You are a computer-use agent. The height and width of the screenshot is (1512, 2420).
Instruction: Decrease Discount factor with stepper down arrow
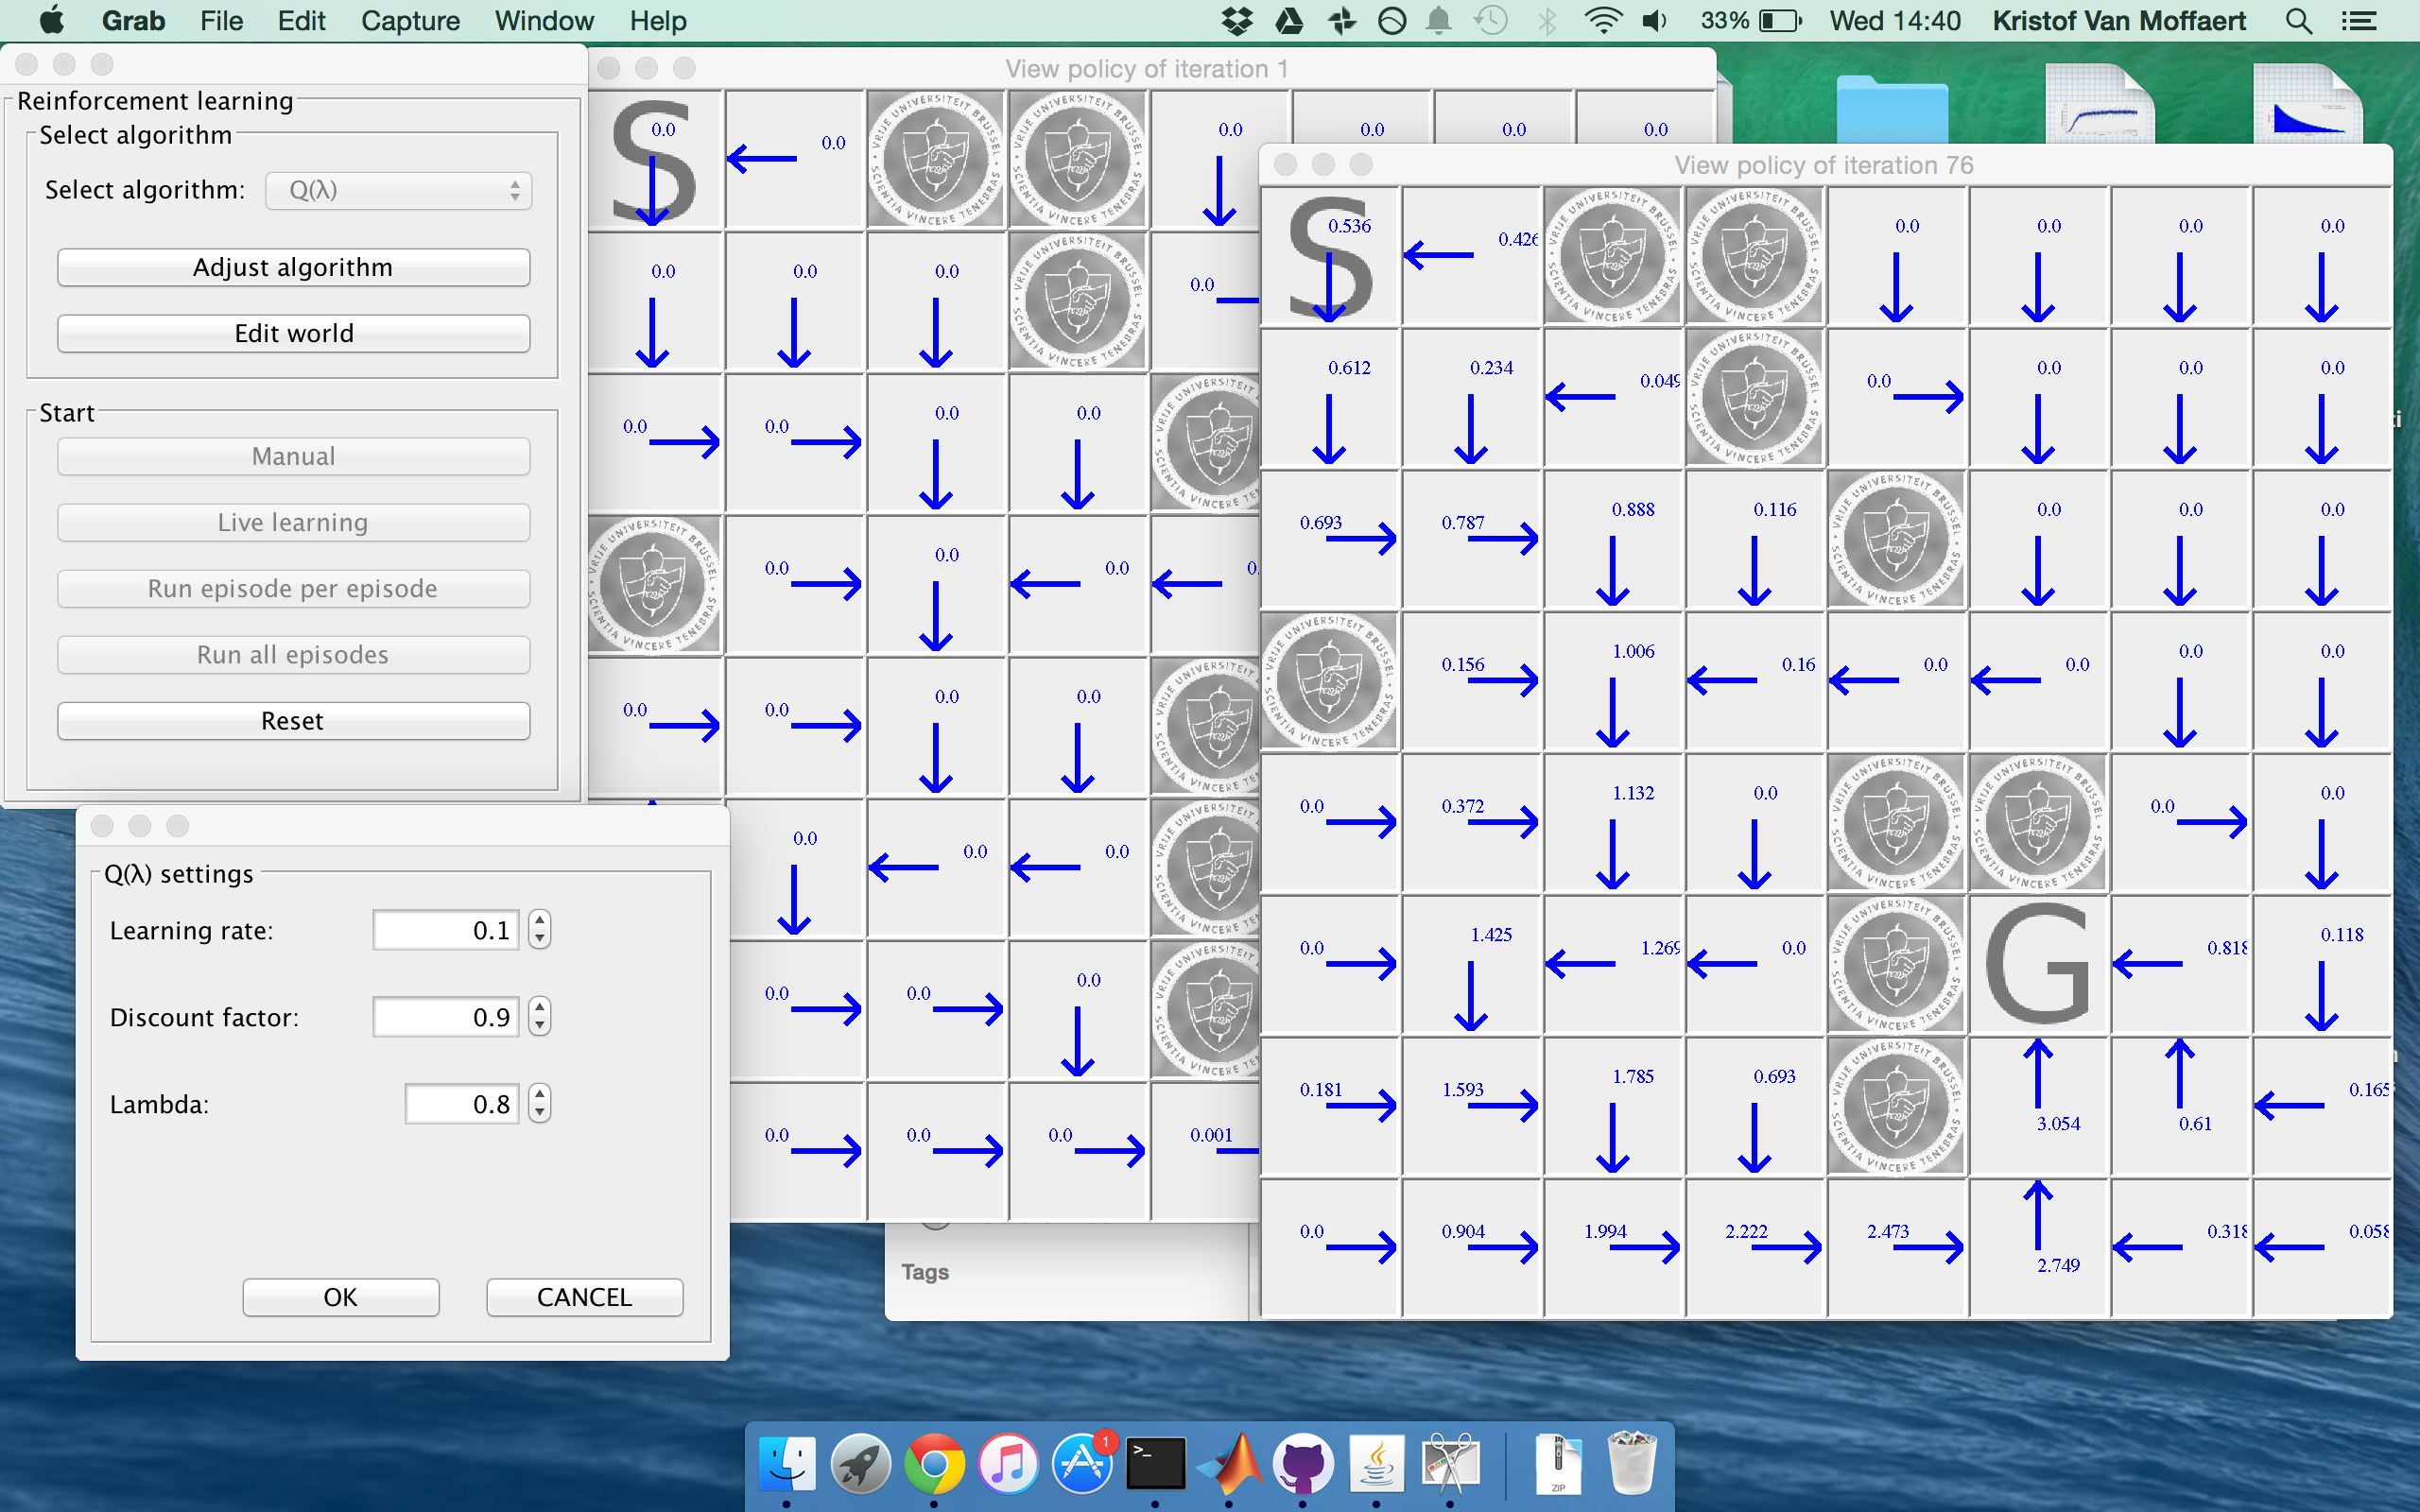(x=540, y=1027)
